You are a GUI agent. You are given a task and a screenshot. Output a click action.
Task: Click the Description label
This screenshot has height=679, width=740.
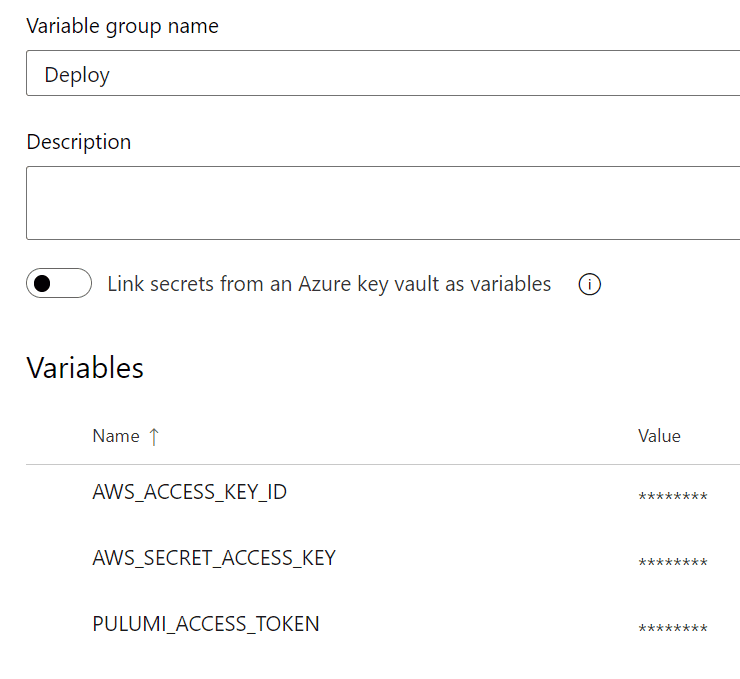[x=79, y=142]
